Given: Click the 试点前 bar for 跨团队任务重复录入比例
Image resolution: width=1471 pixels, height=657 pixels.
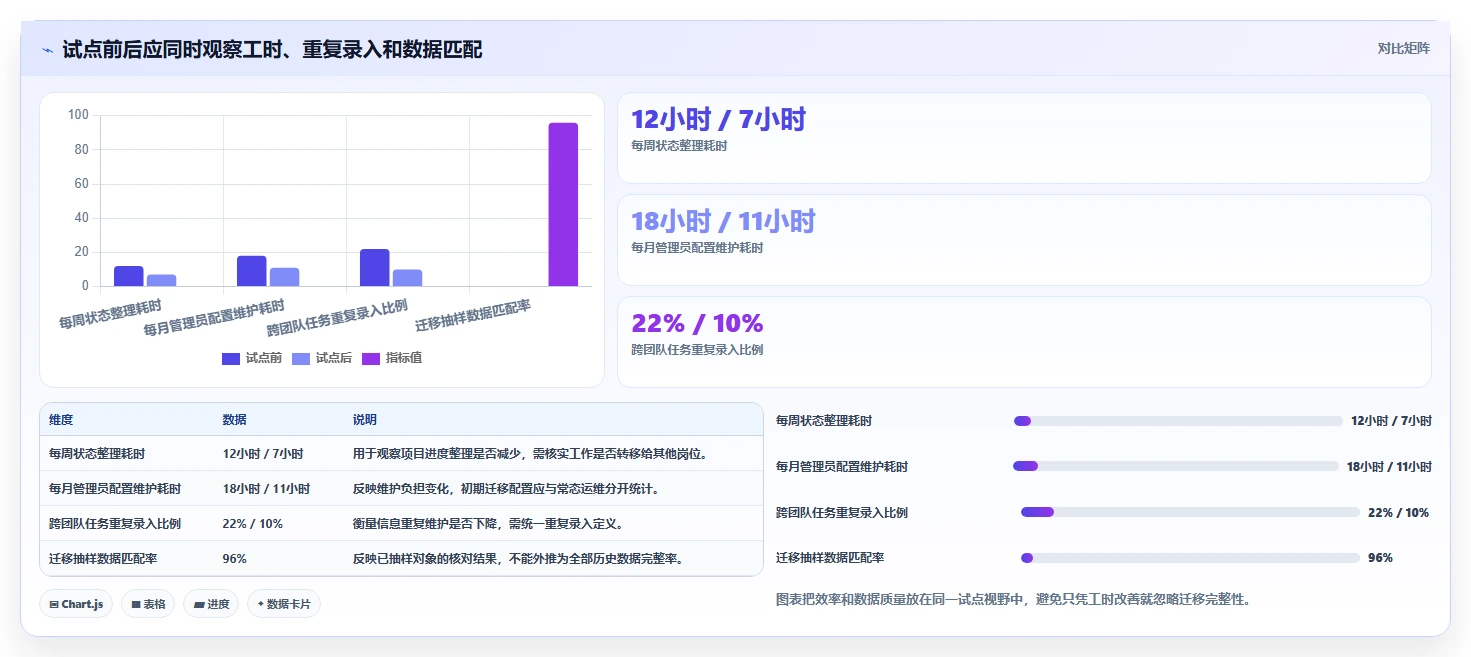Looking at the screenshot, I should (374, 267).
